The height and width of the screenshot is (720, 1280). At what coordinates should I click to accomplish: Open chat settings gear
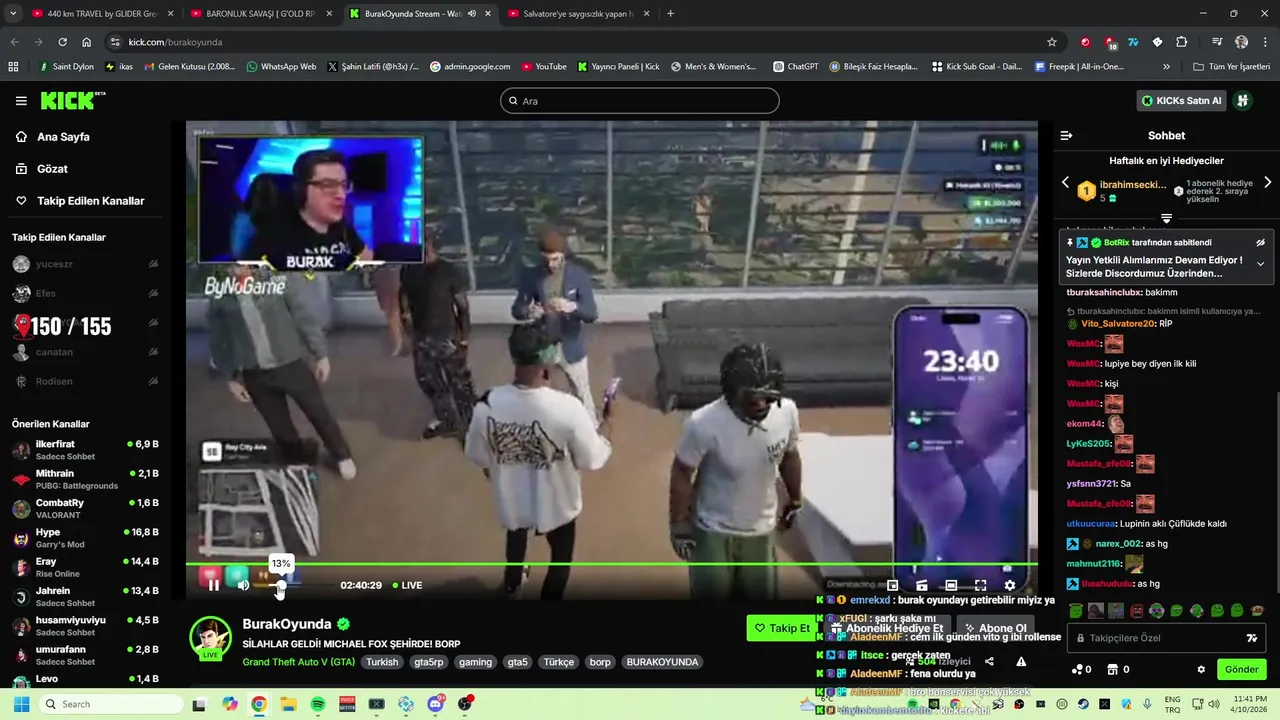[1201, 670]
